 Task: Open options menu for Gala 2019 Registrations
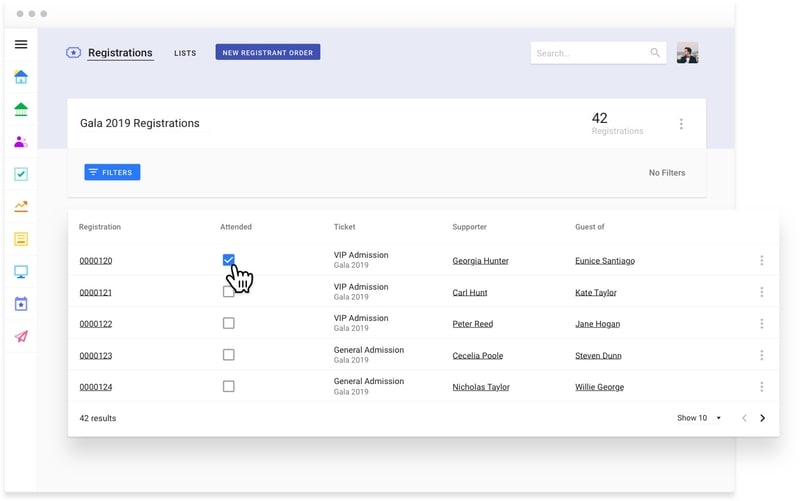coord(681,124)
